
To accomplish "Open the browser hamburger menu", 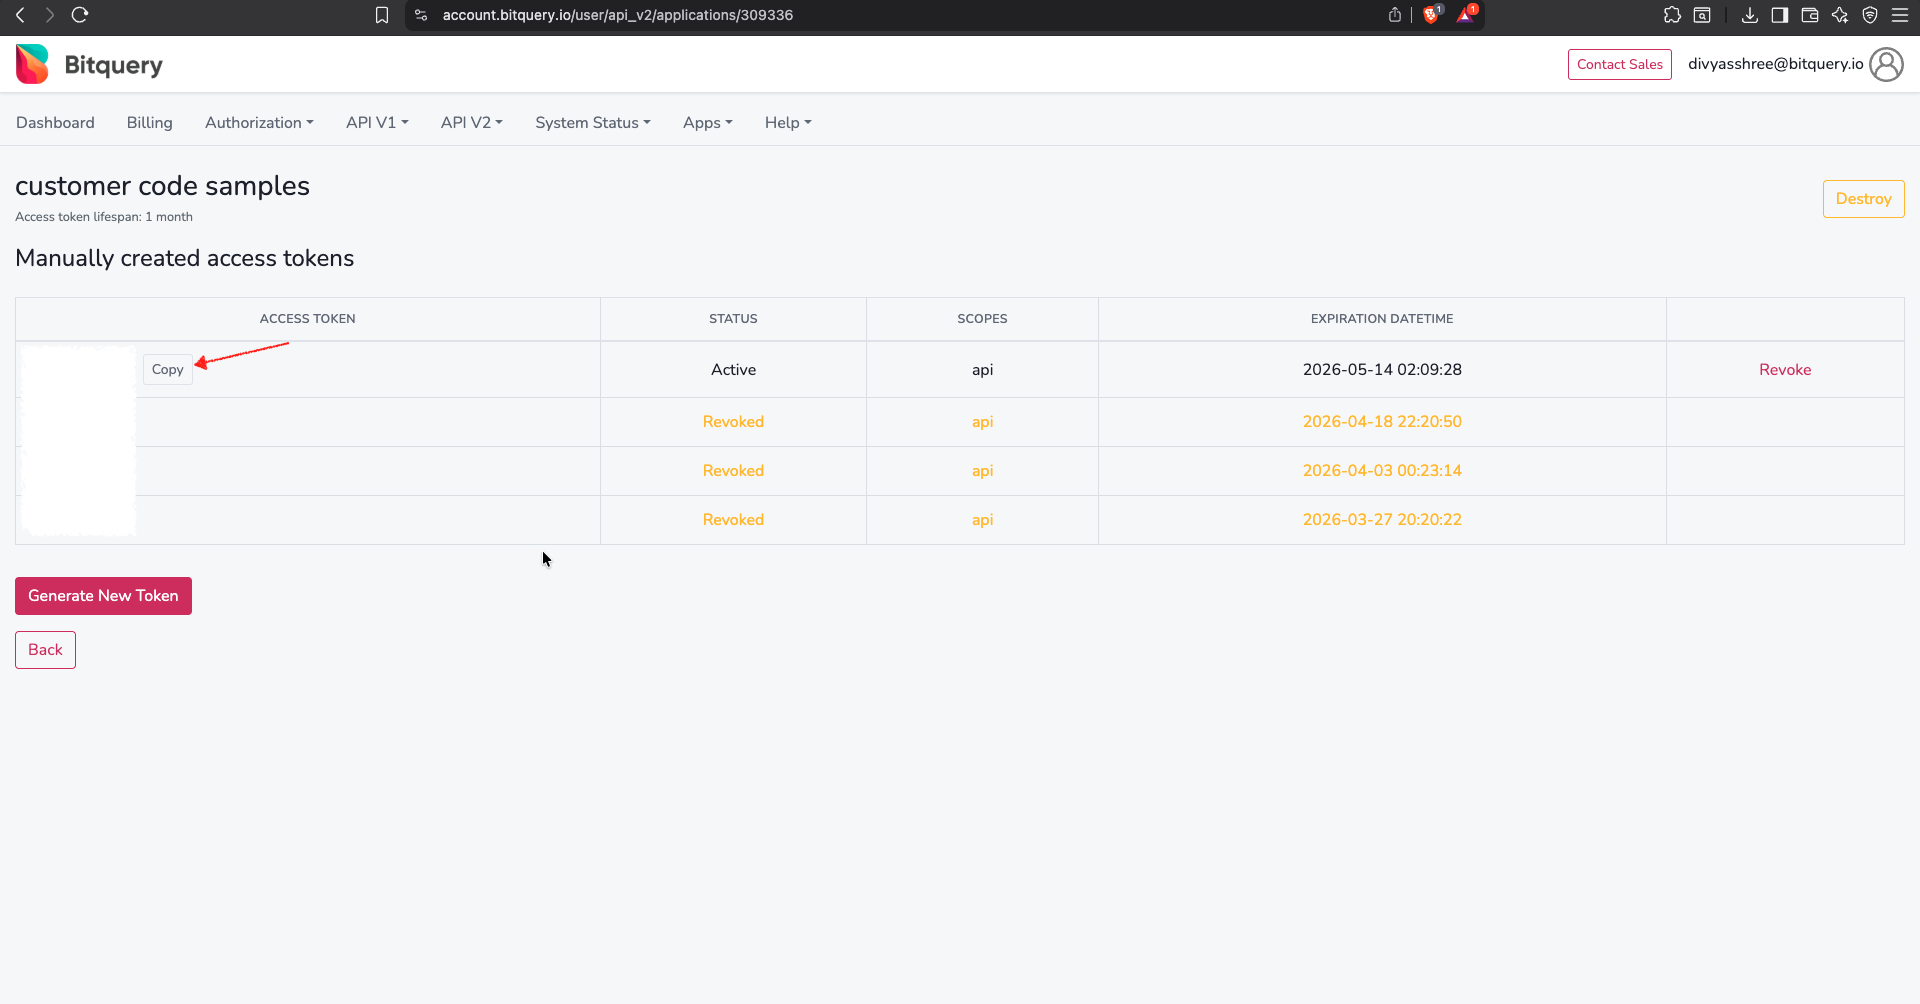I will pyautogui.click(x=1900, y=15).
